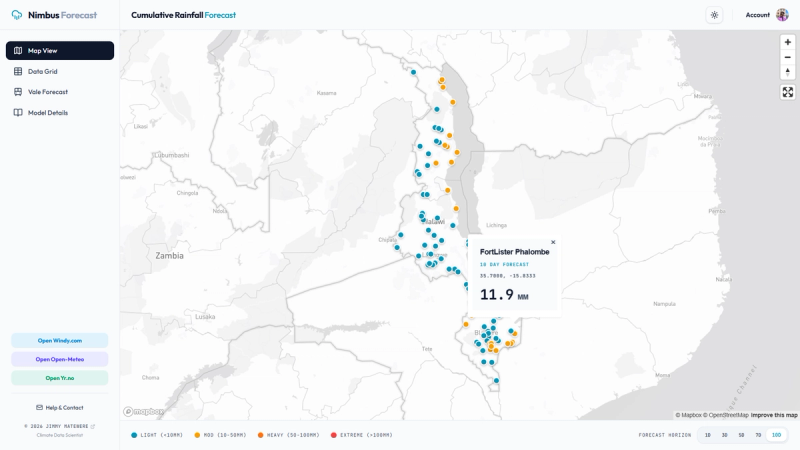The image size is (800, 450).
Task: Open the Improve this map link
Action: point(773,415)
